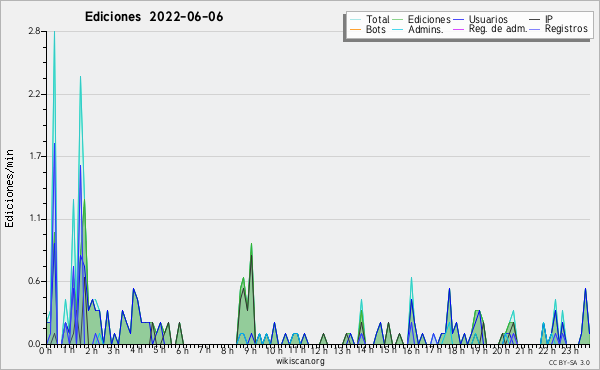Click the 9 h mark on the time axis
The width and height of the screenshot is (600, 370).
coord(249,350)
